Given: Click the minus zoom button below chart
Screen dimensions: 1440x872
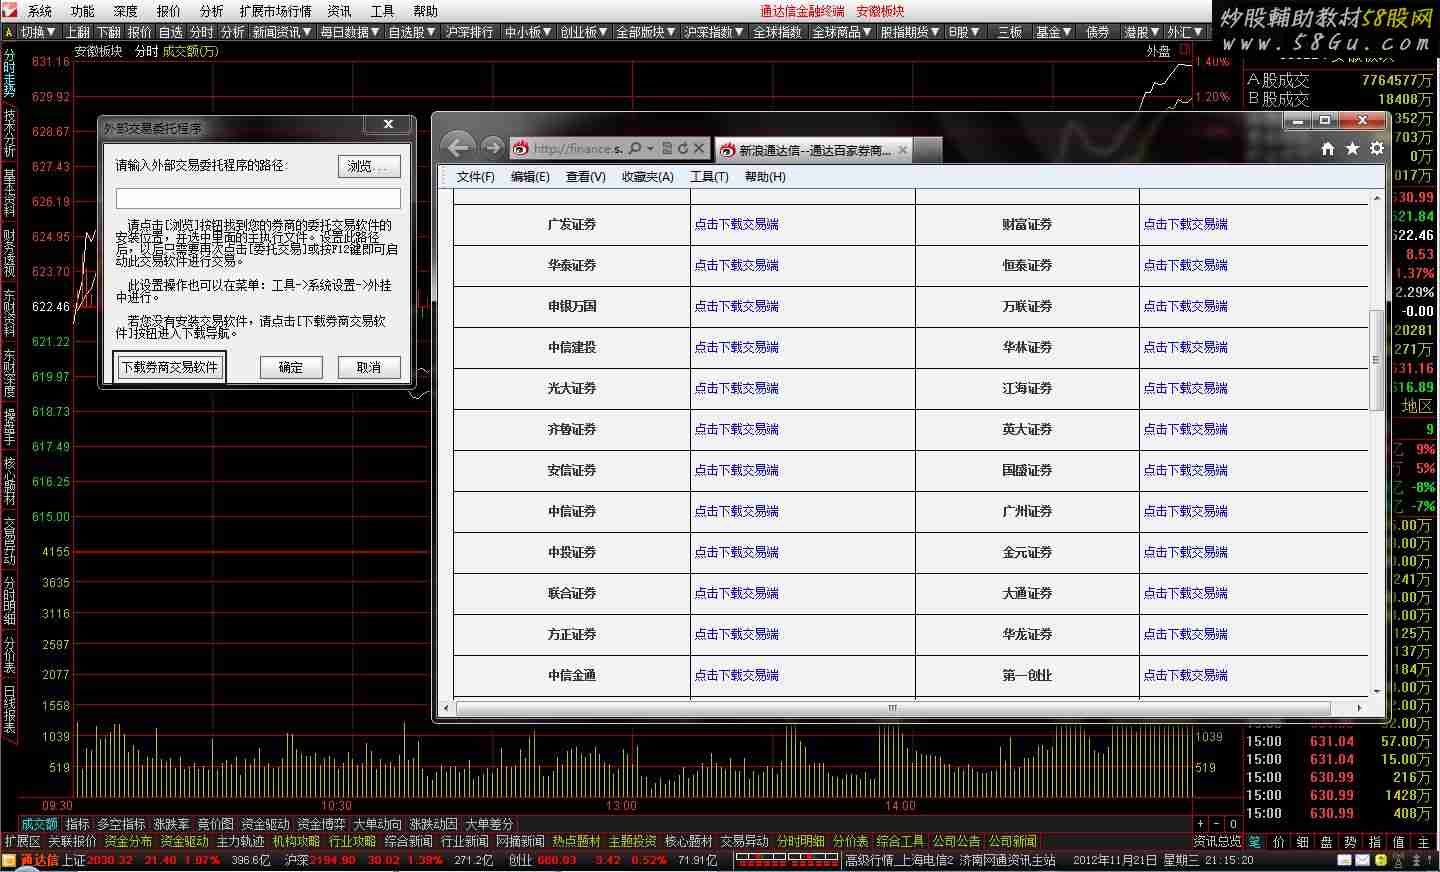Looking at the screenshot, I should pyautogui.click(x=1217, y=824).
